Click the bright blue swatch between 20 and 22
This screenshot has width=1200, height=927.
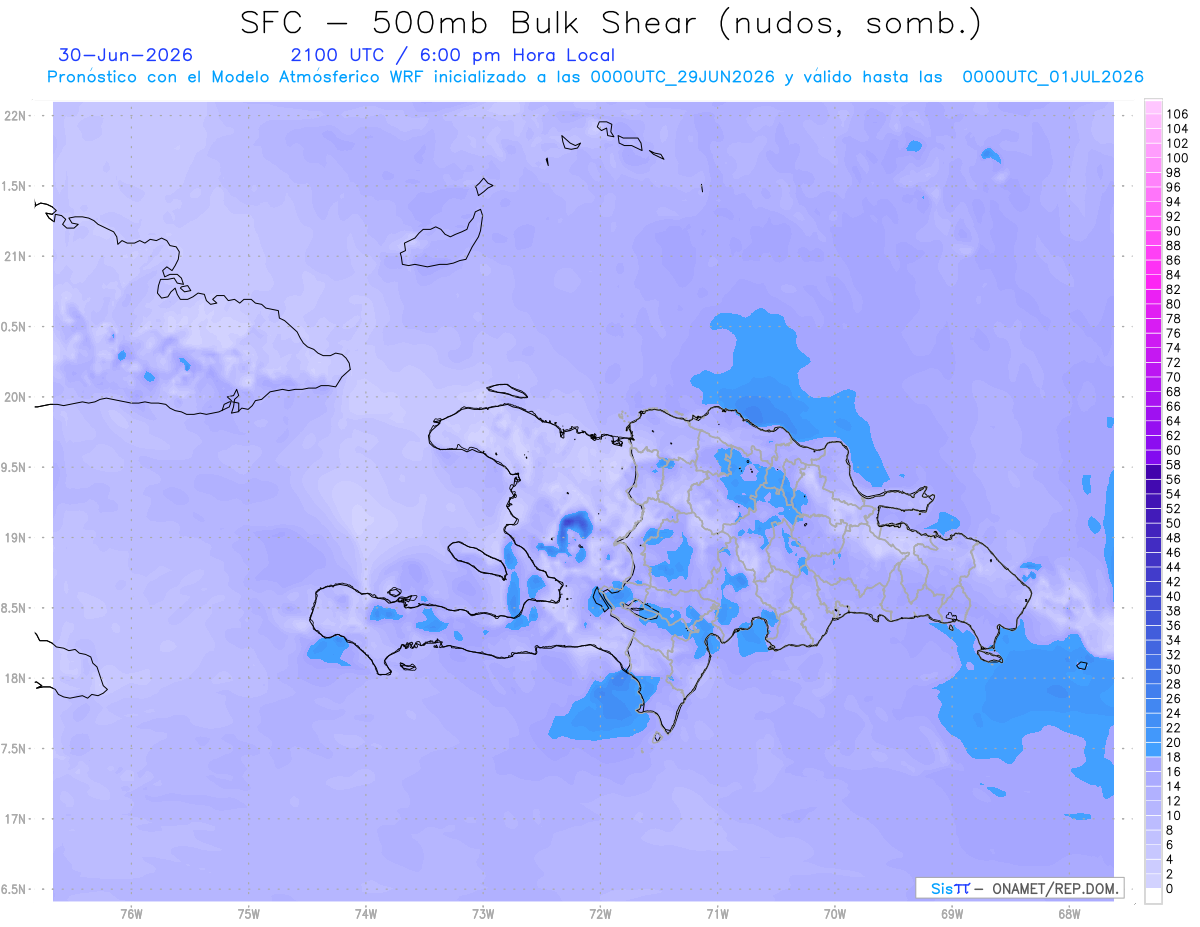(1153, 736)
